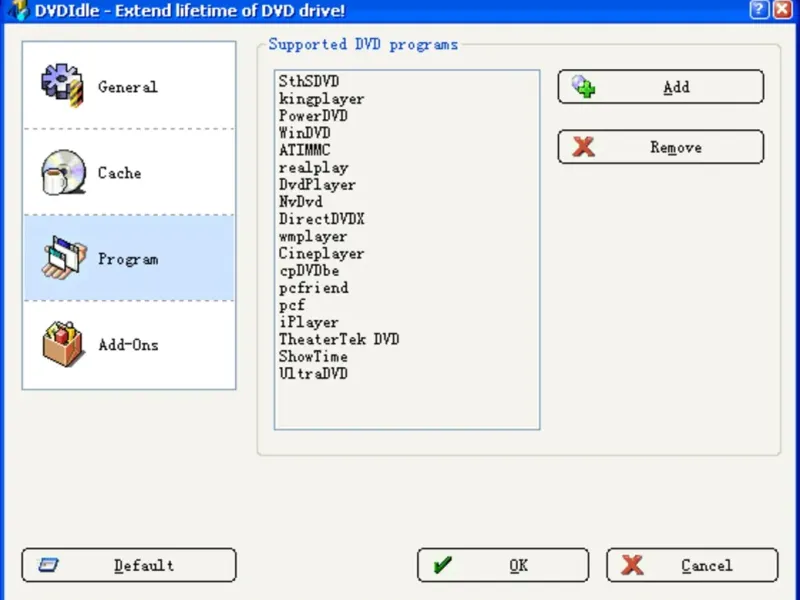Restore settings with the Default button
800x600 pixels.
[129, 565]
